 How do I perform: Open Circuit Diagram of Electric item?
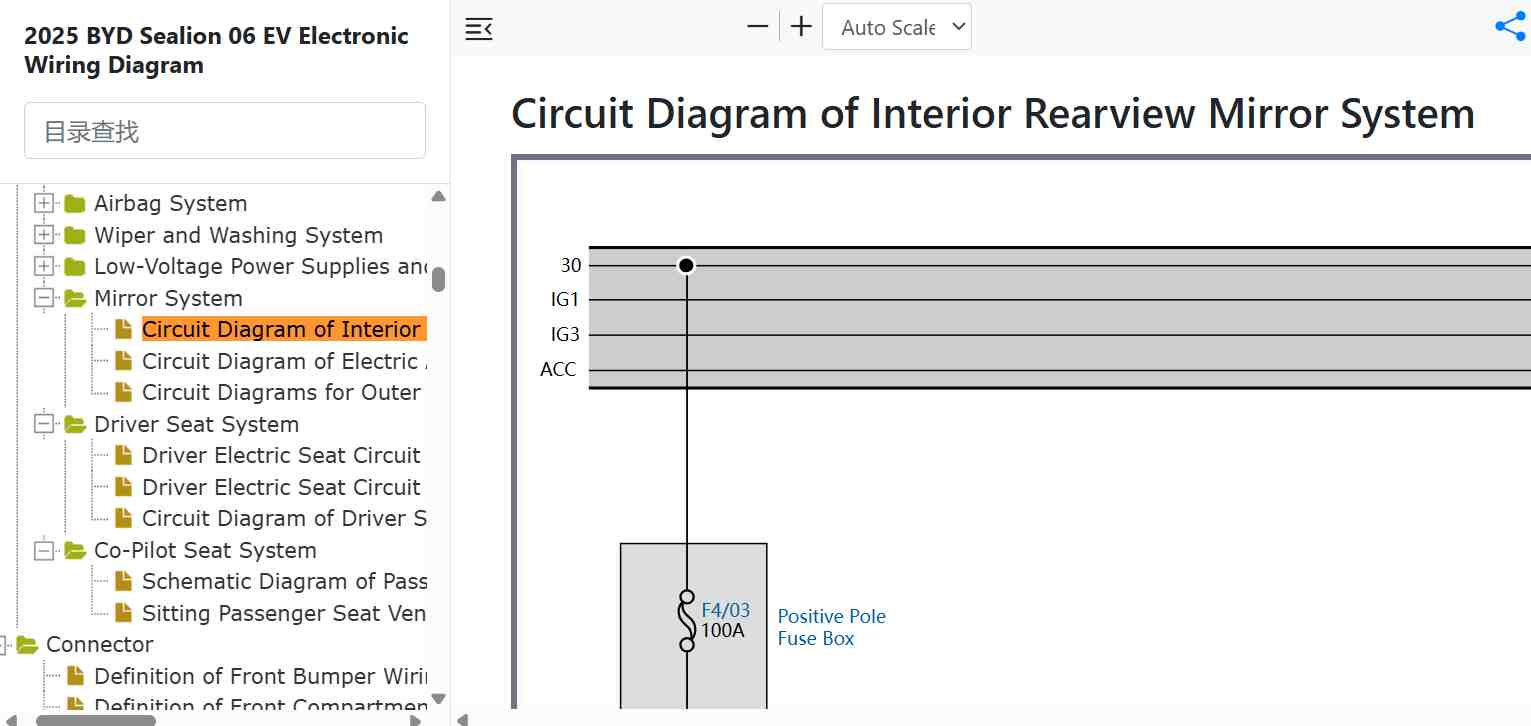pos(283,361)
